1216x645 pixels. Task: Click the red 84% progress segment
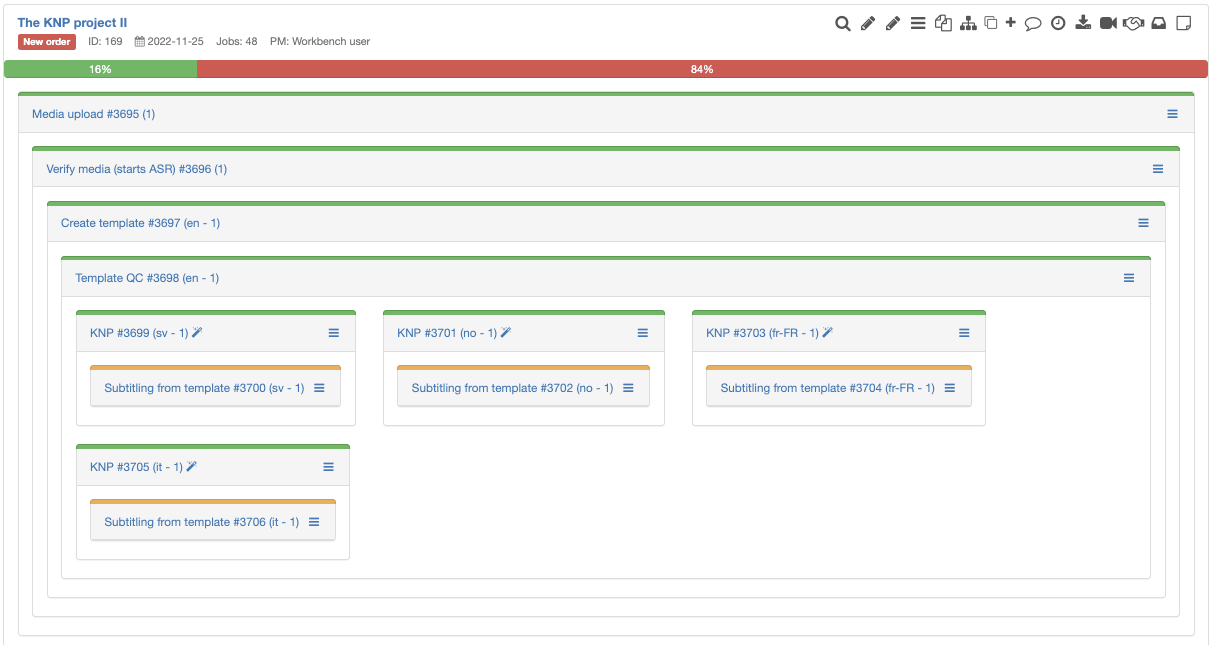702,69
